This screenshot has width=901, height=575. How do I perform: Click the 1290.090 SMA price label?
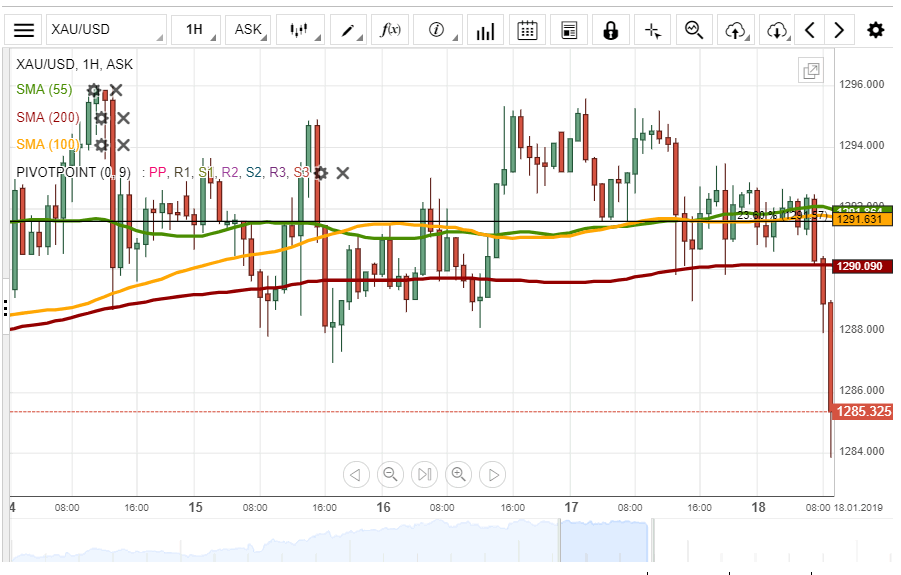[862, 267]
